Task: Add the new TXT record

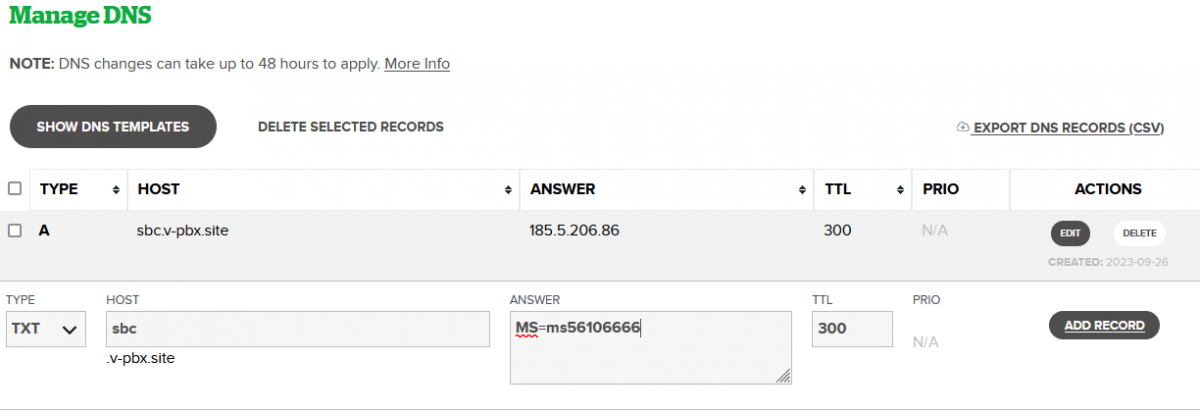Action: tap(1104, 326)
